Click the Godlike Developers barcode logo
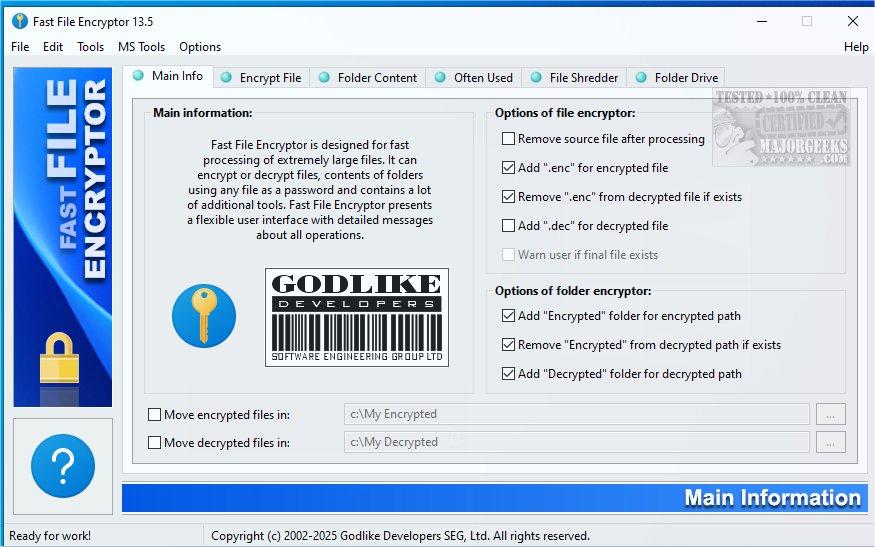875x547 pixels. click(356, 317)
